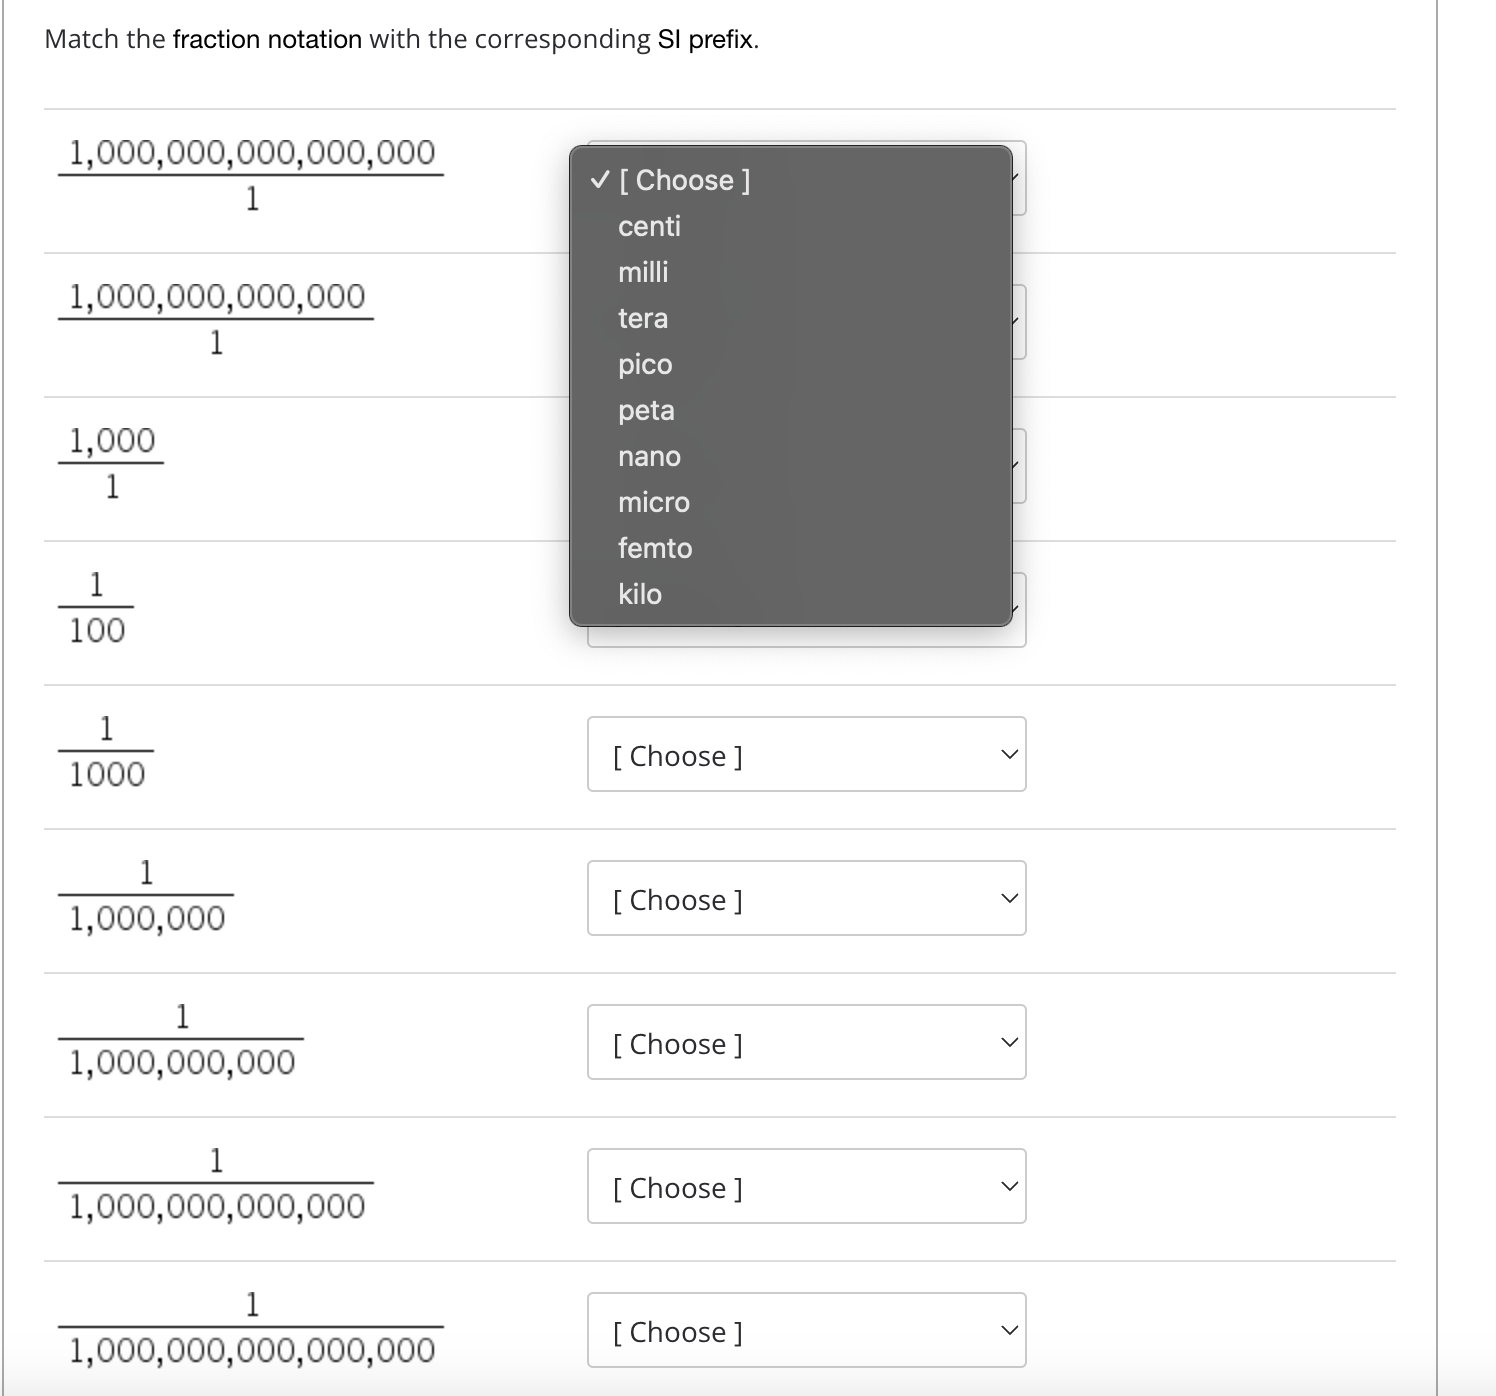This screenshot has width=1496, height=1396.
Task: Open the dropdown beside fraction 1/1,000,000,000
Action: [x=806, y=1043]
